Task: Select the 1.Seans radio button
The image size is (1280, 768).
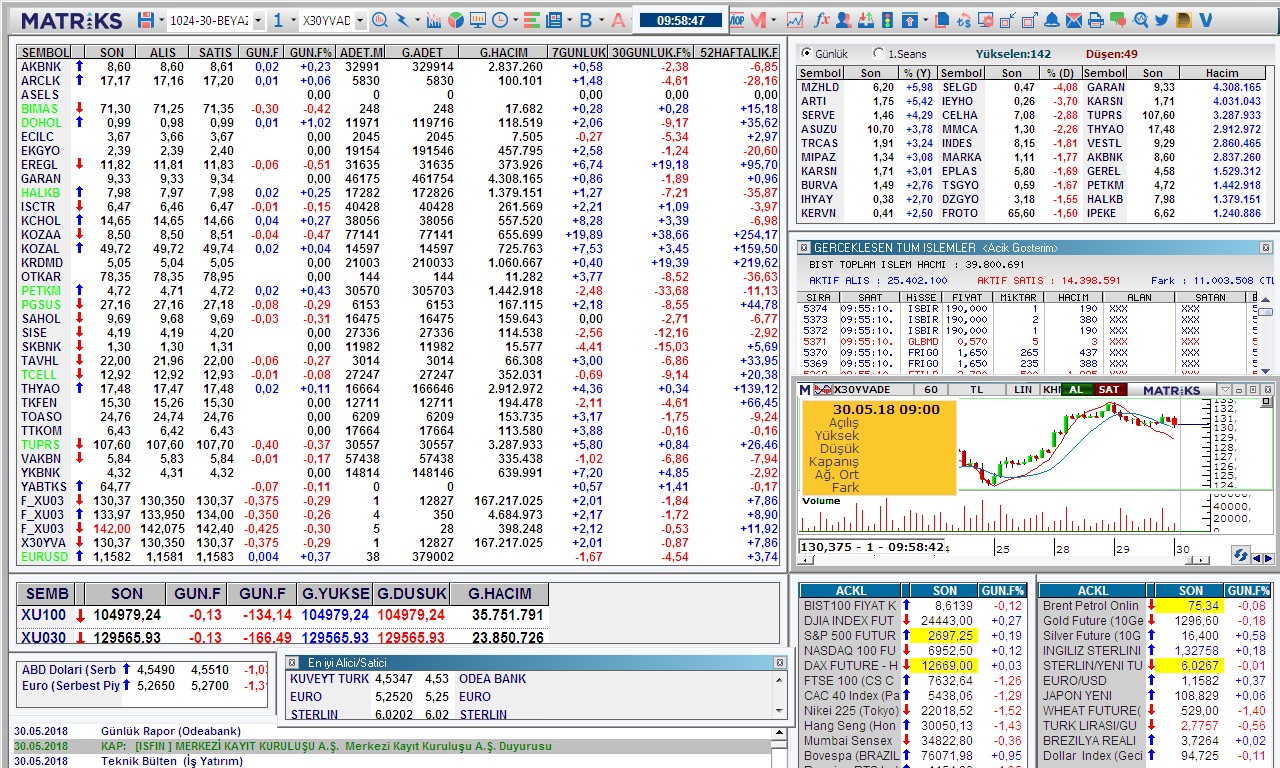Action: pos(878,54)
